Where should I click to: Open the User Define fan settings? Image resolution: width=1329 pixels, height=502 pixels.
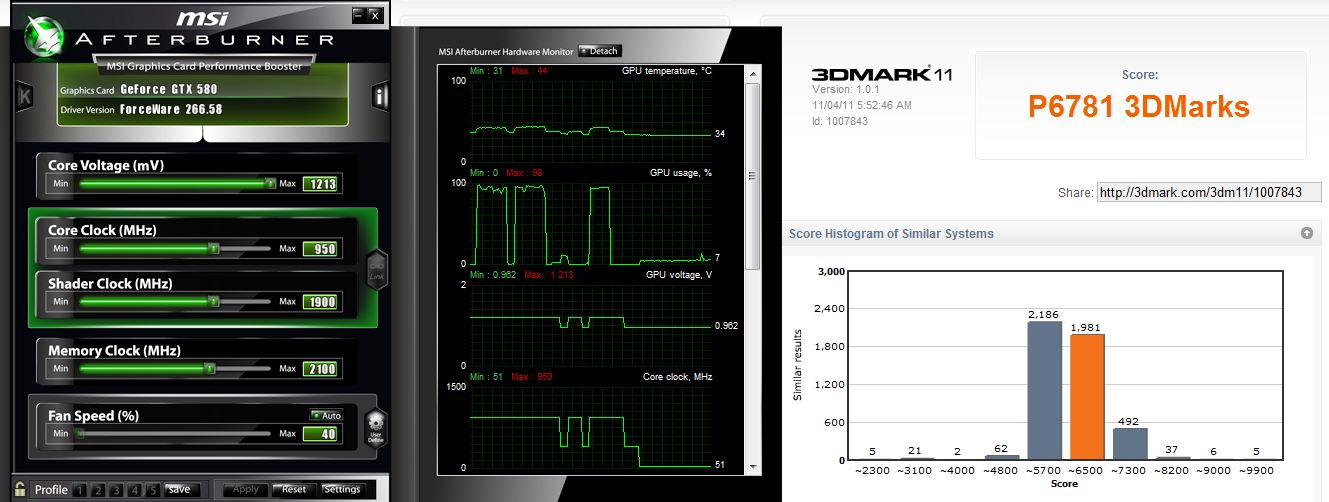(x=375, y=427)
